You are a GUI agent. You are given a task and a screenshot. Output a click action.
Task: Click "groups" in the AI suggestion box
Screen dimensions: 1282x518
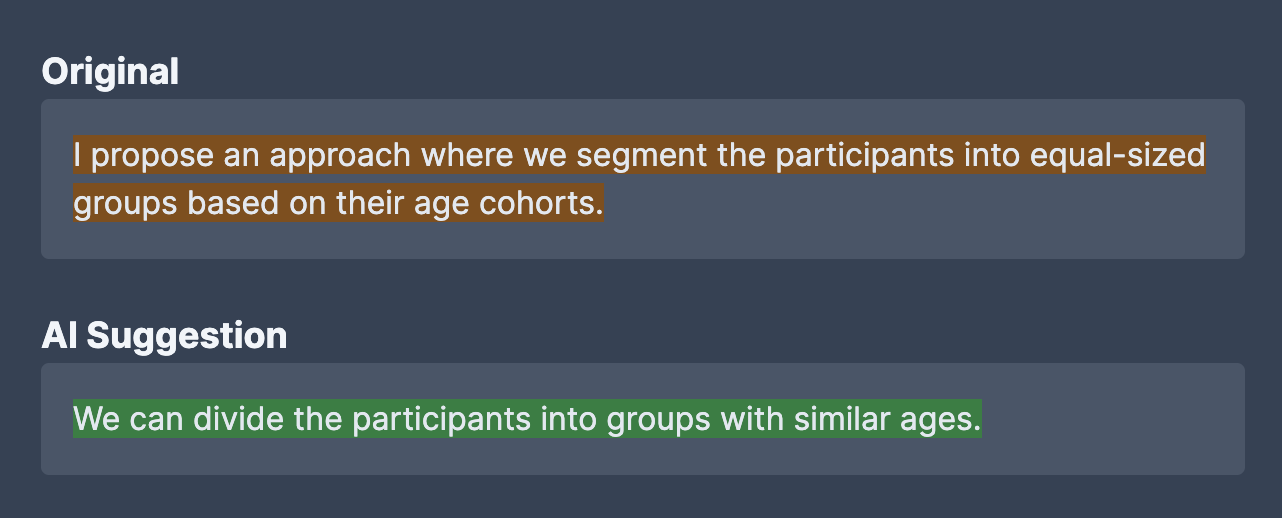click(x=650, y=420)
